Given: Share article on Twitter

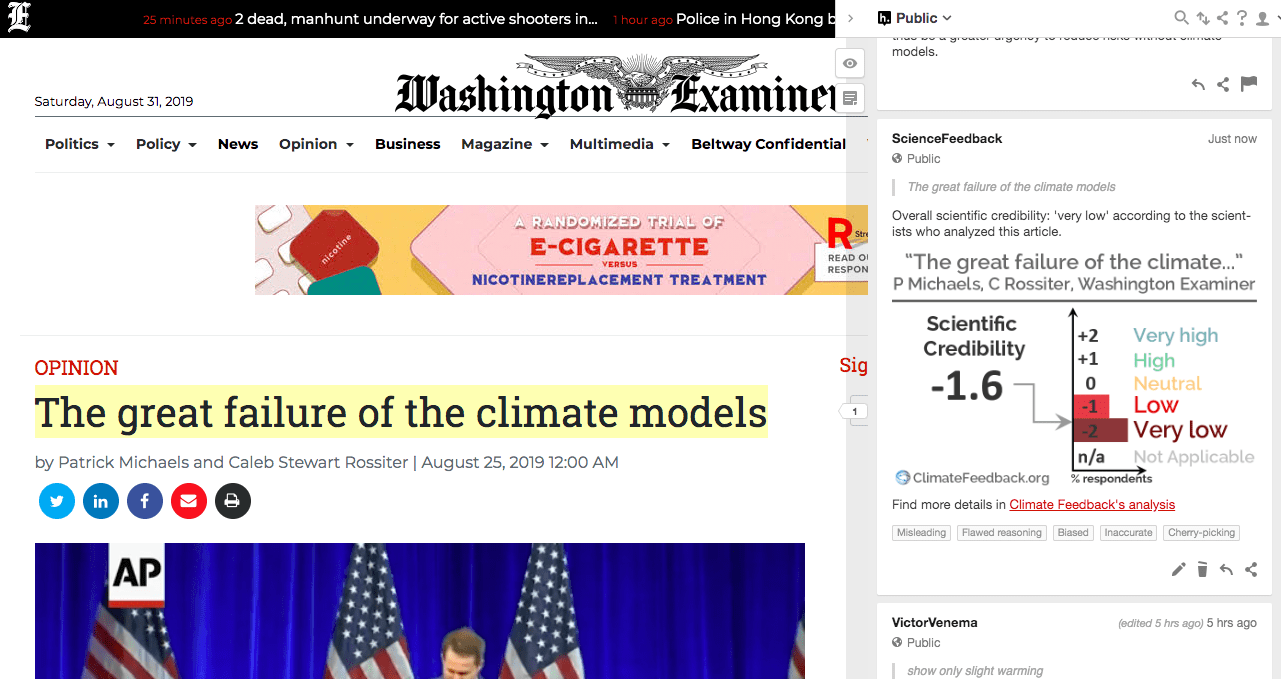Looking at the screenshot, I should click(x=57, y=501).
